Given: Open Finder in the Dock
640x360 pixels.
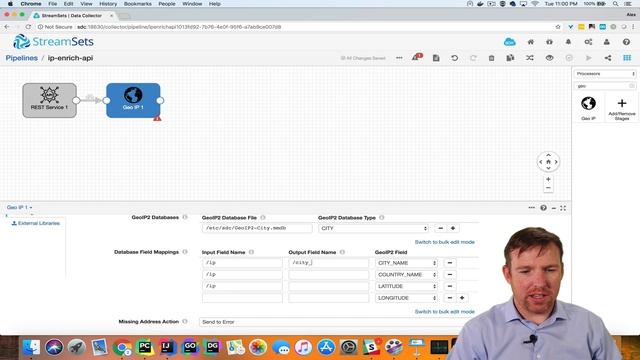Looking at the screenshot, I should click(x=31, y=347).
